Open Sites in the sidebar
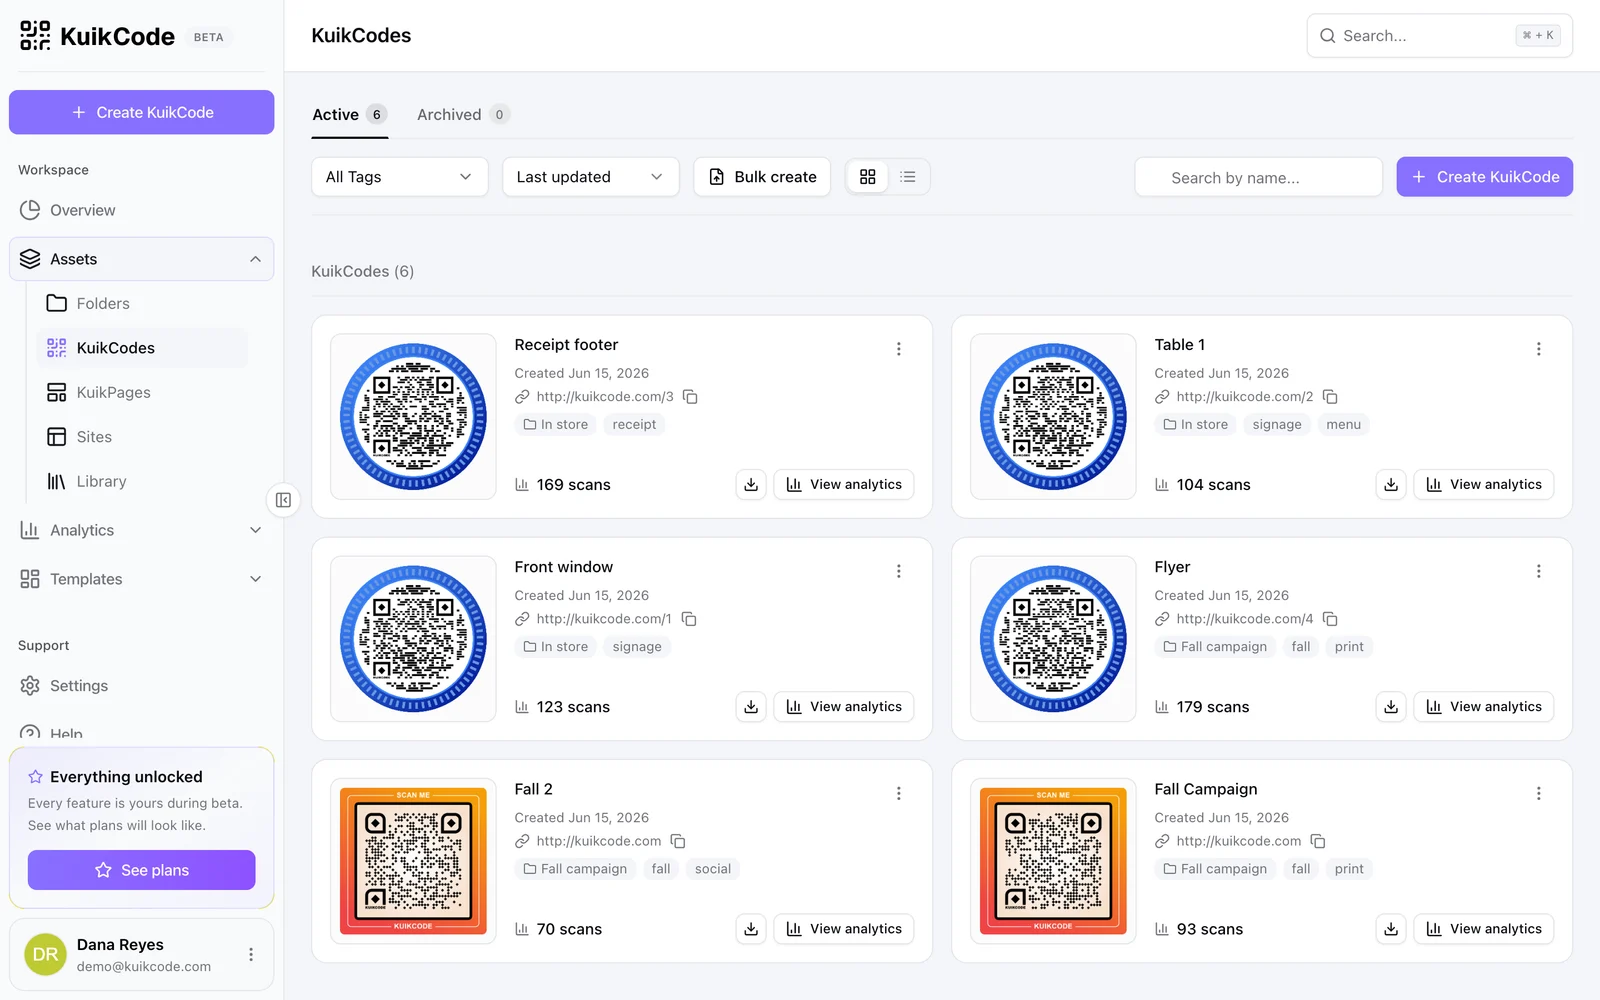The height and width of the screenshot is (1000, 1600). tap(142, 437)
